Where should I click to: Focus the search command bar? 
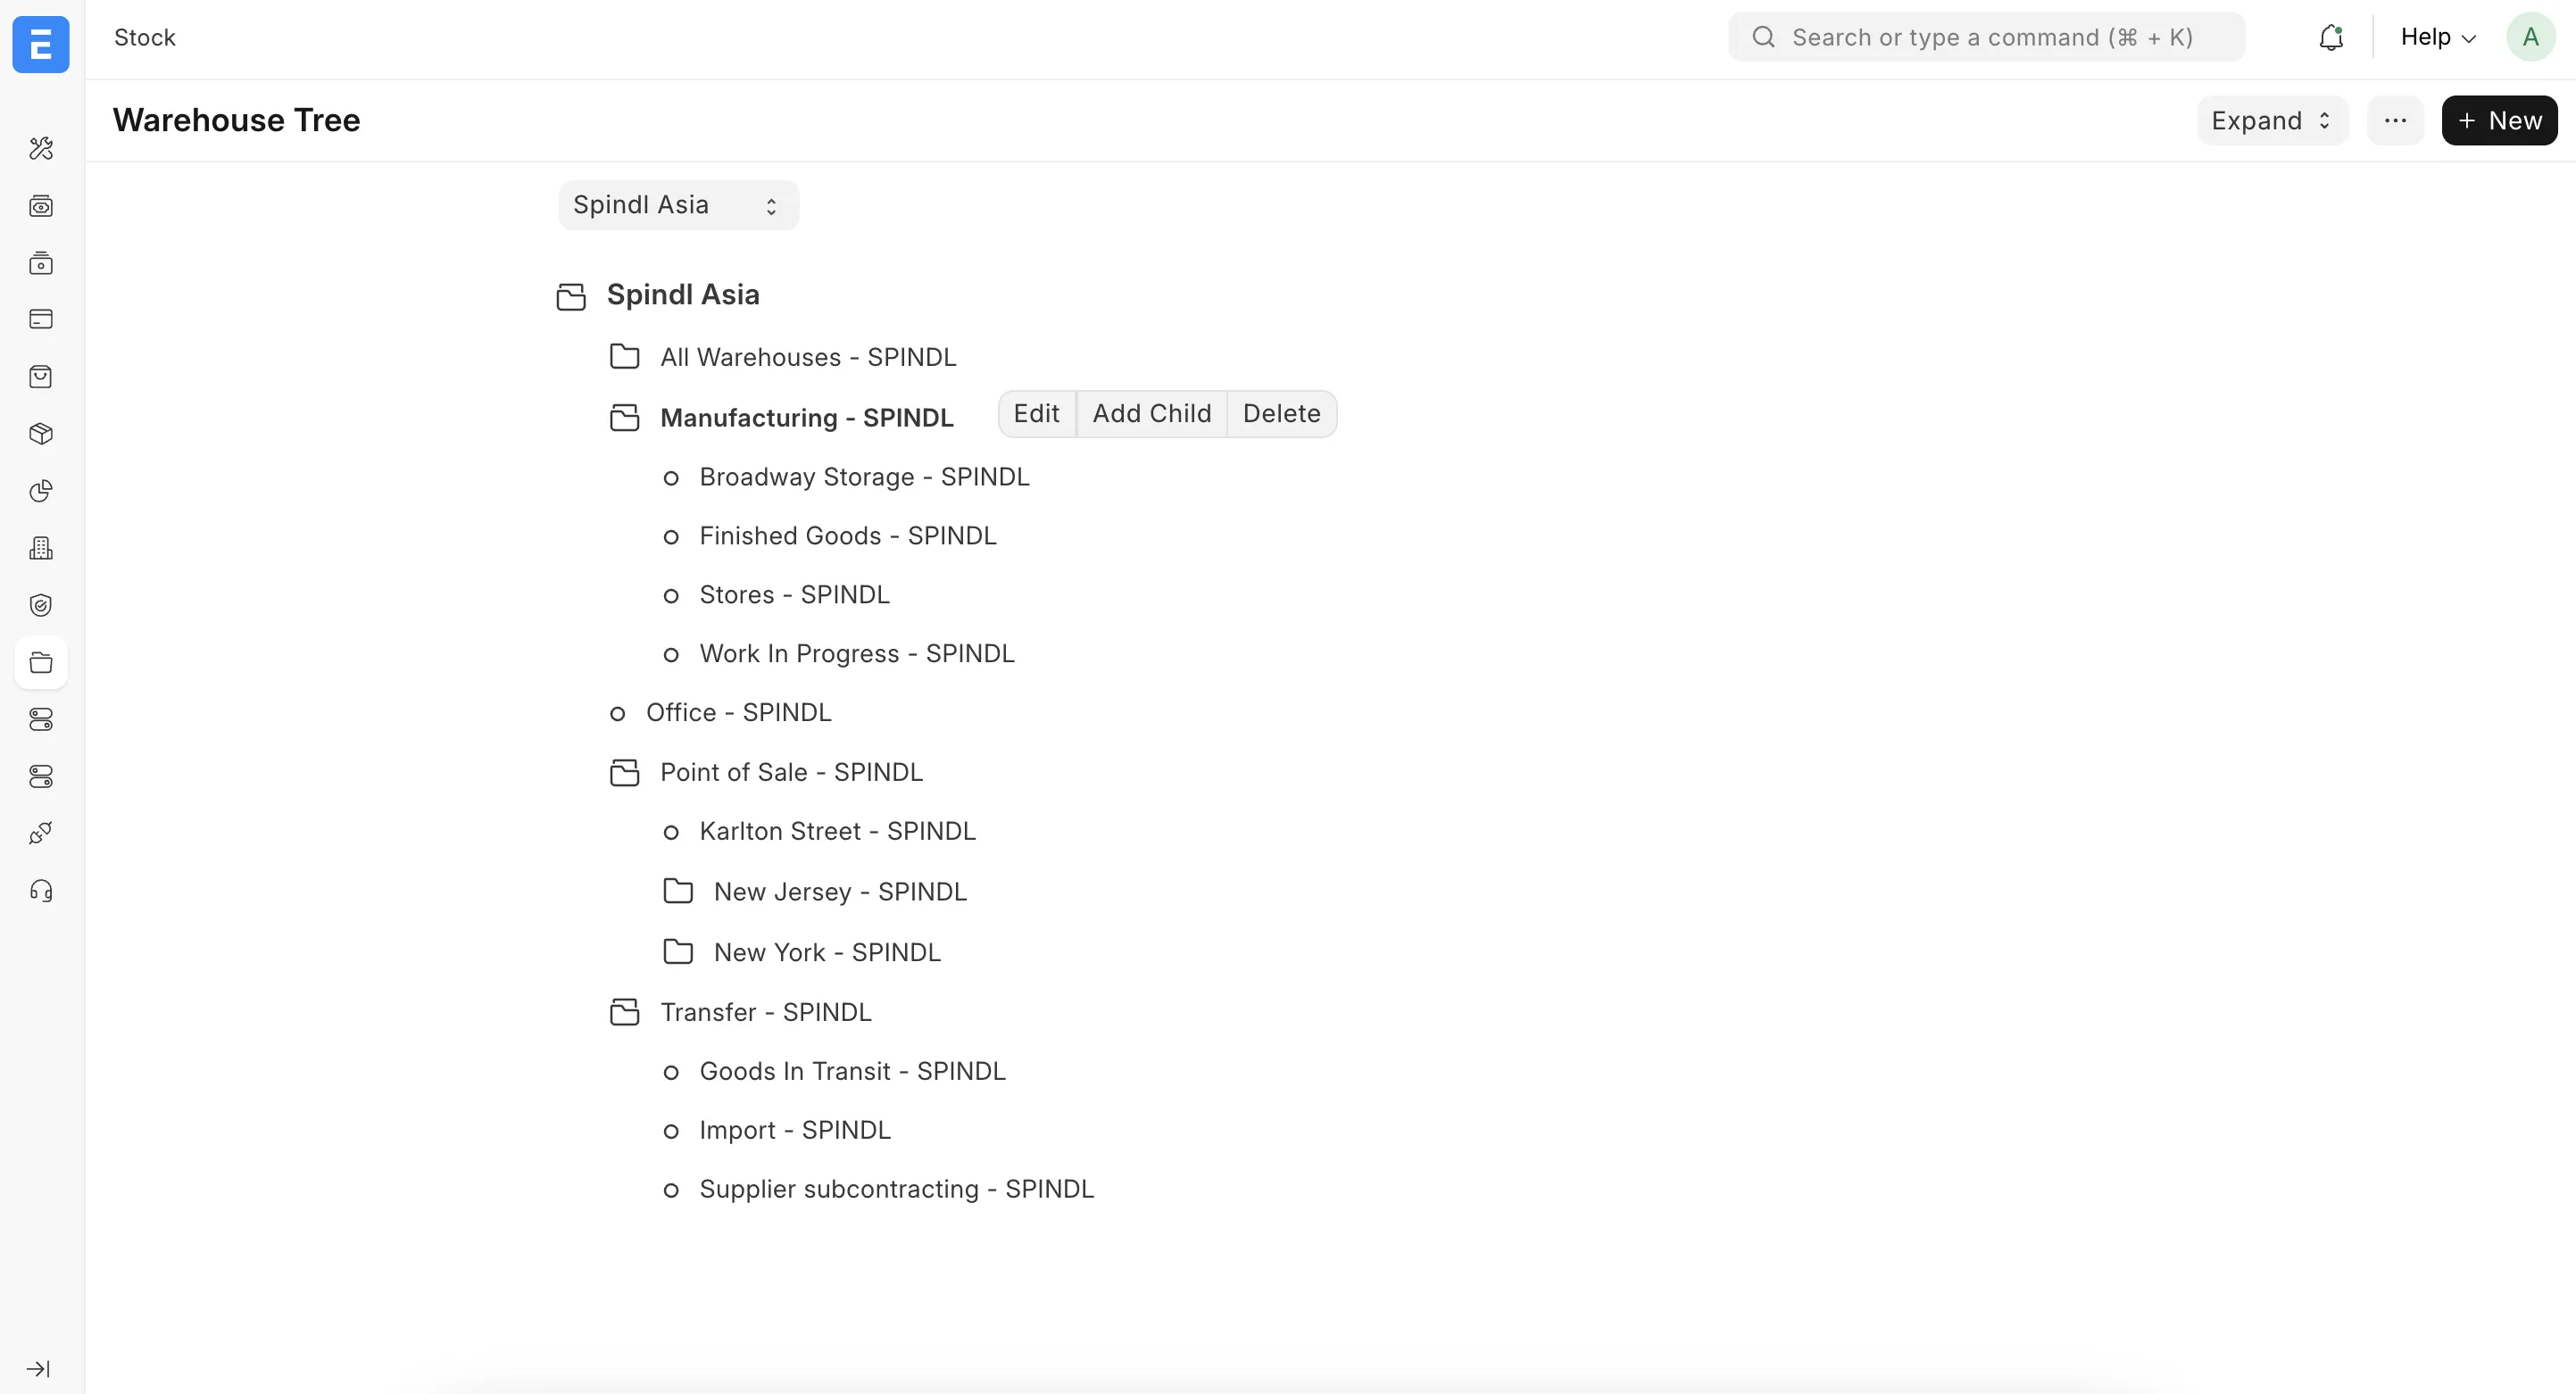1986,38
